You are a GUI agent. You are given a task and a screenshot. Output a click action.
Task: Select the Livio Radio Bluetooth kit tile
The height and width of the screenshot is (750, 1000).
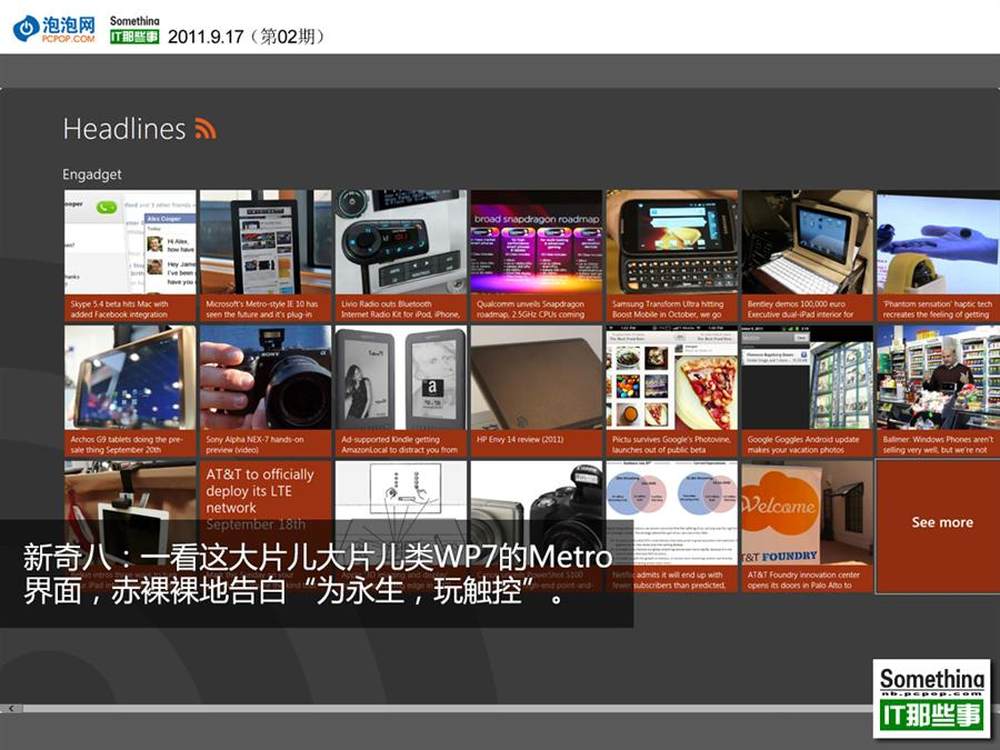(401, 256)
